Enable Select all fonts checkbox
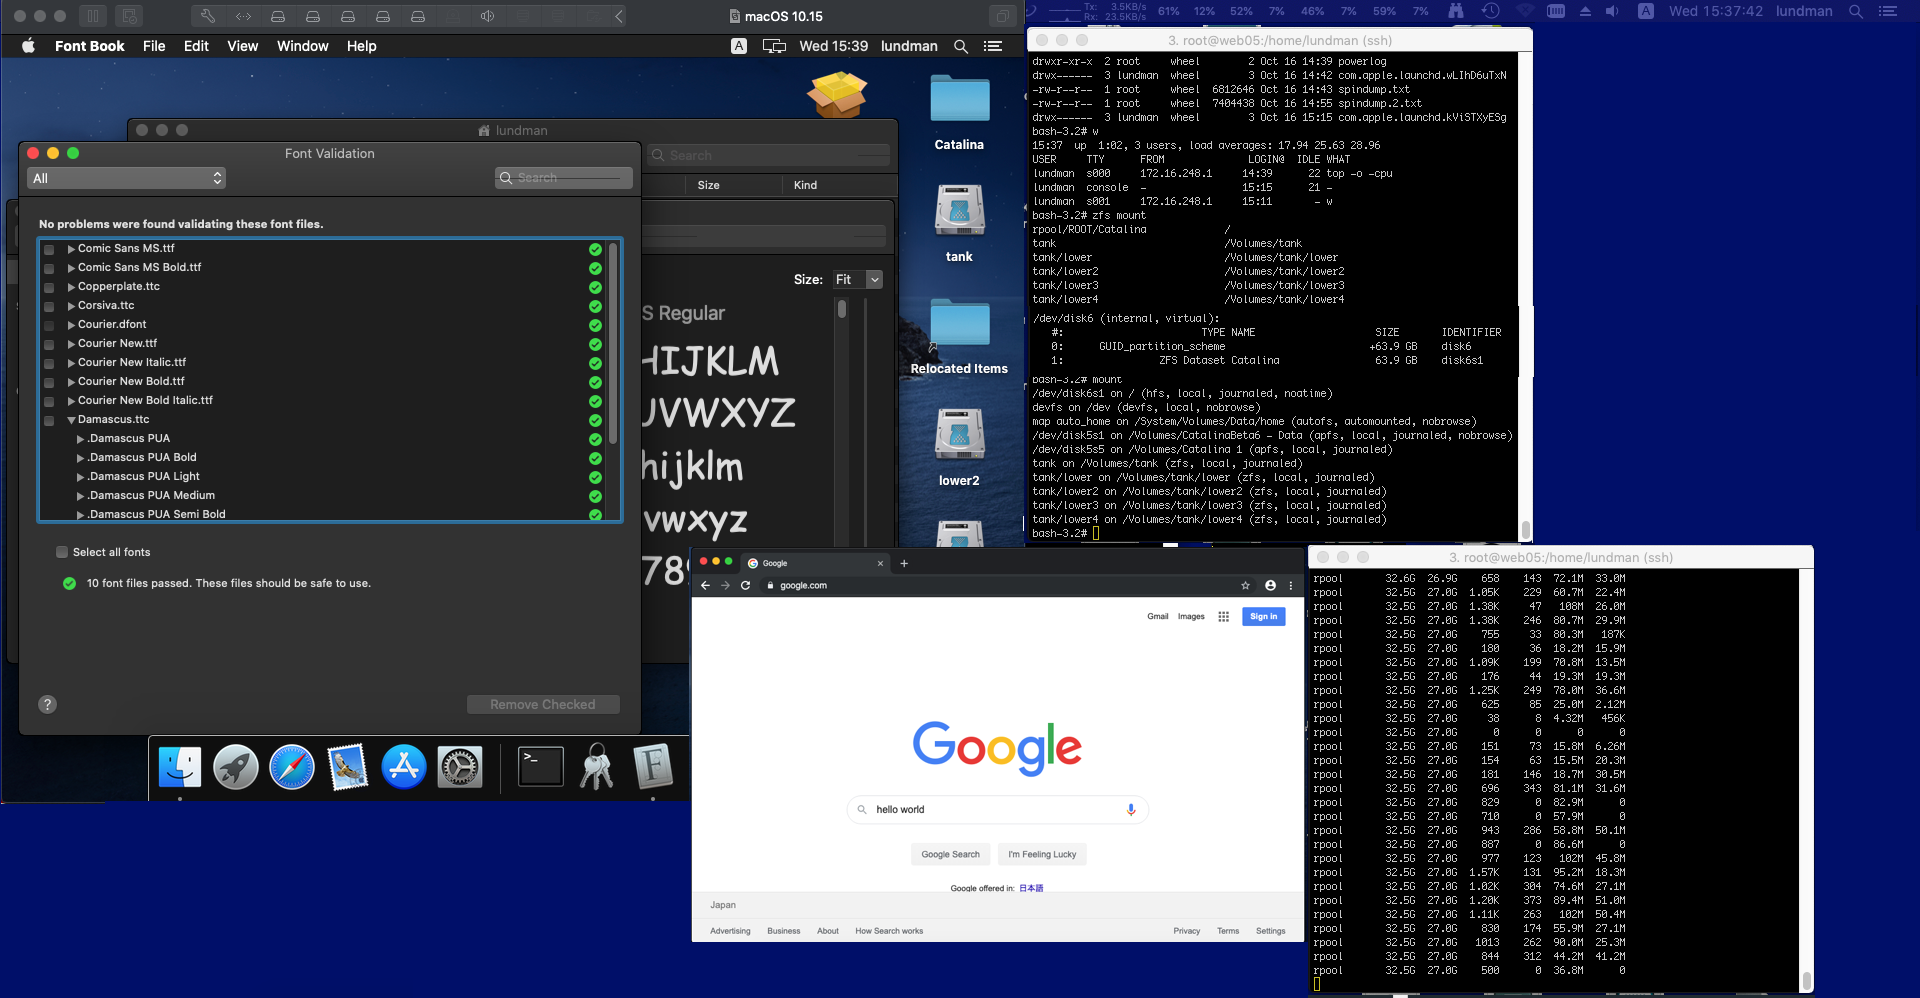The height and width of the screenshot is (998, 1920). tap(62, 552)
